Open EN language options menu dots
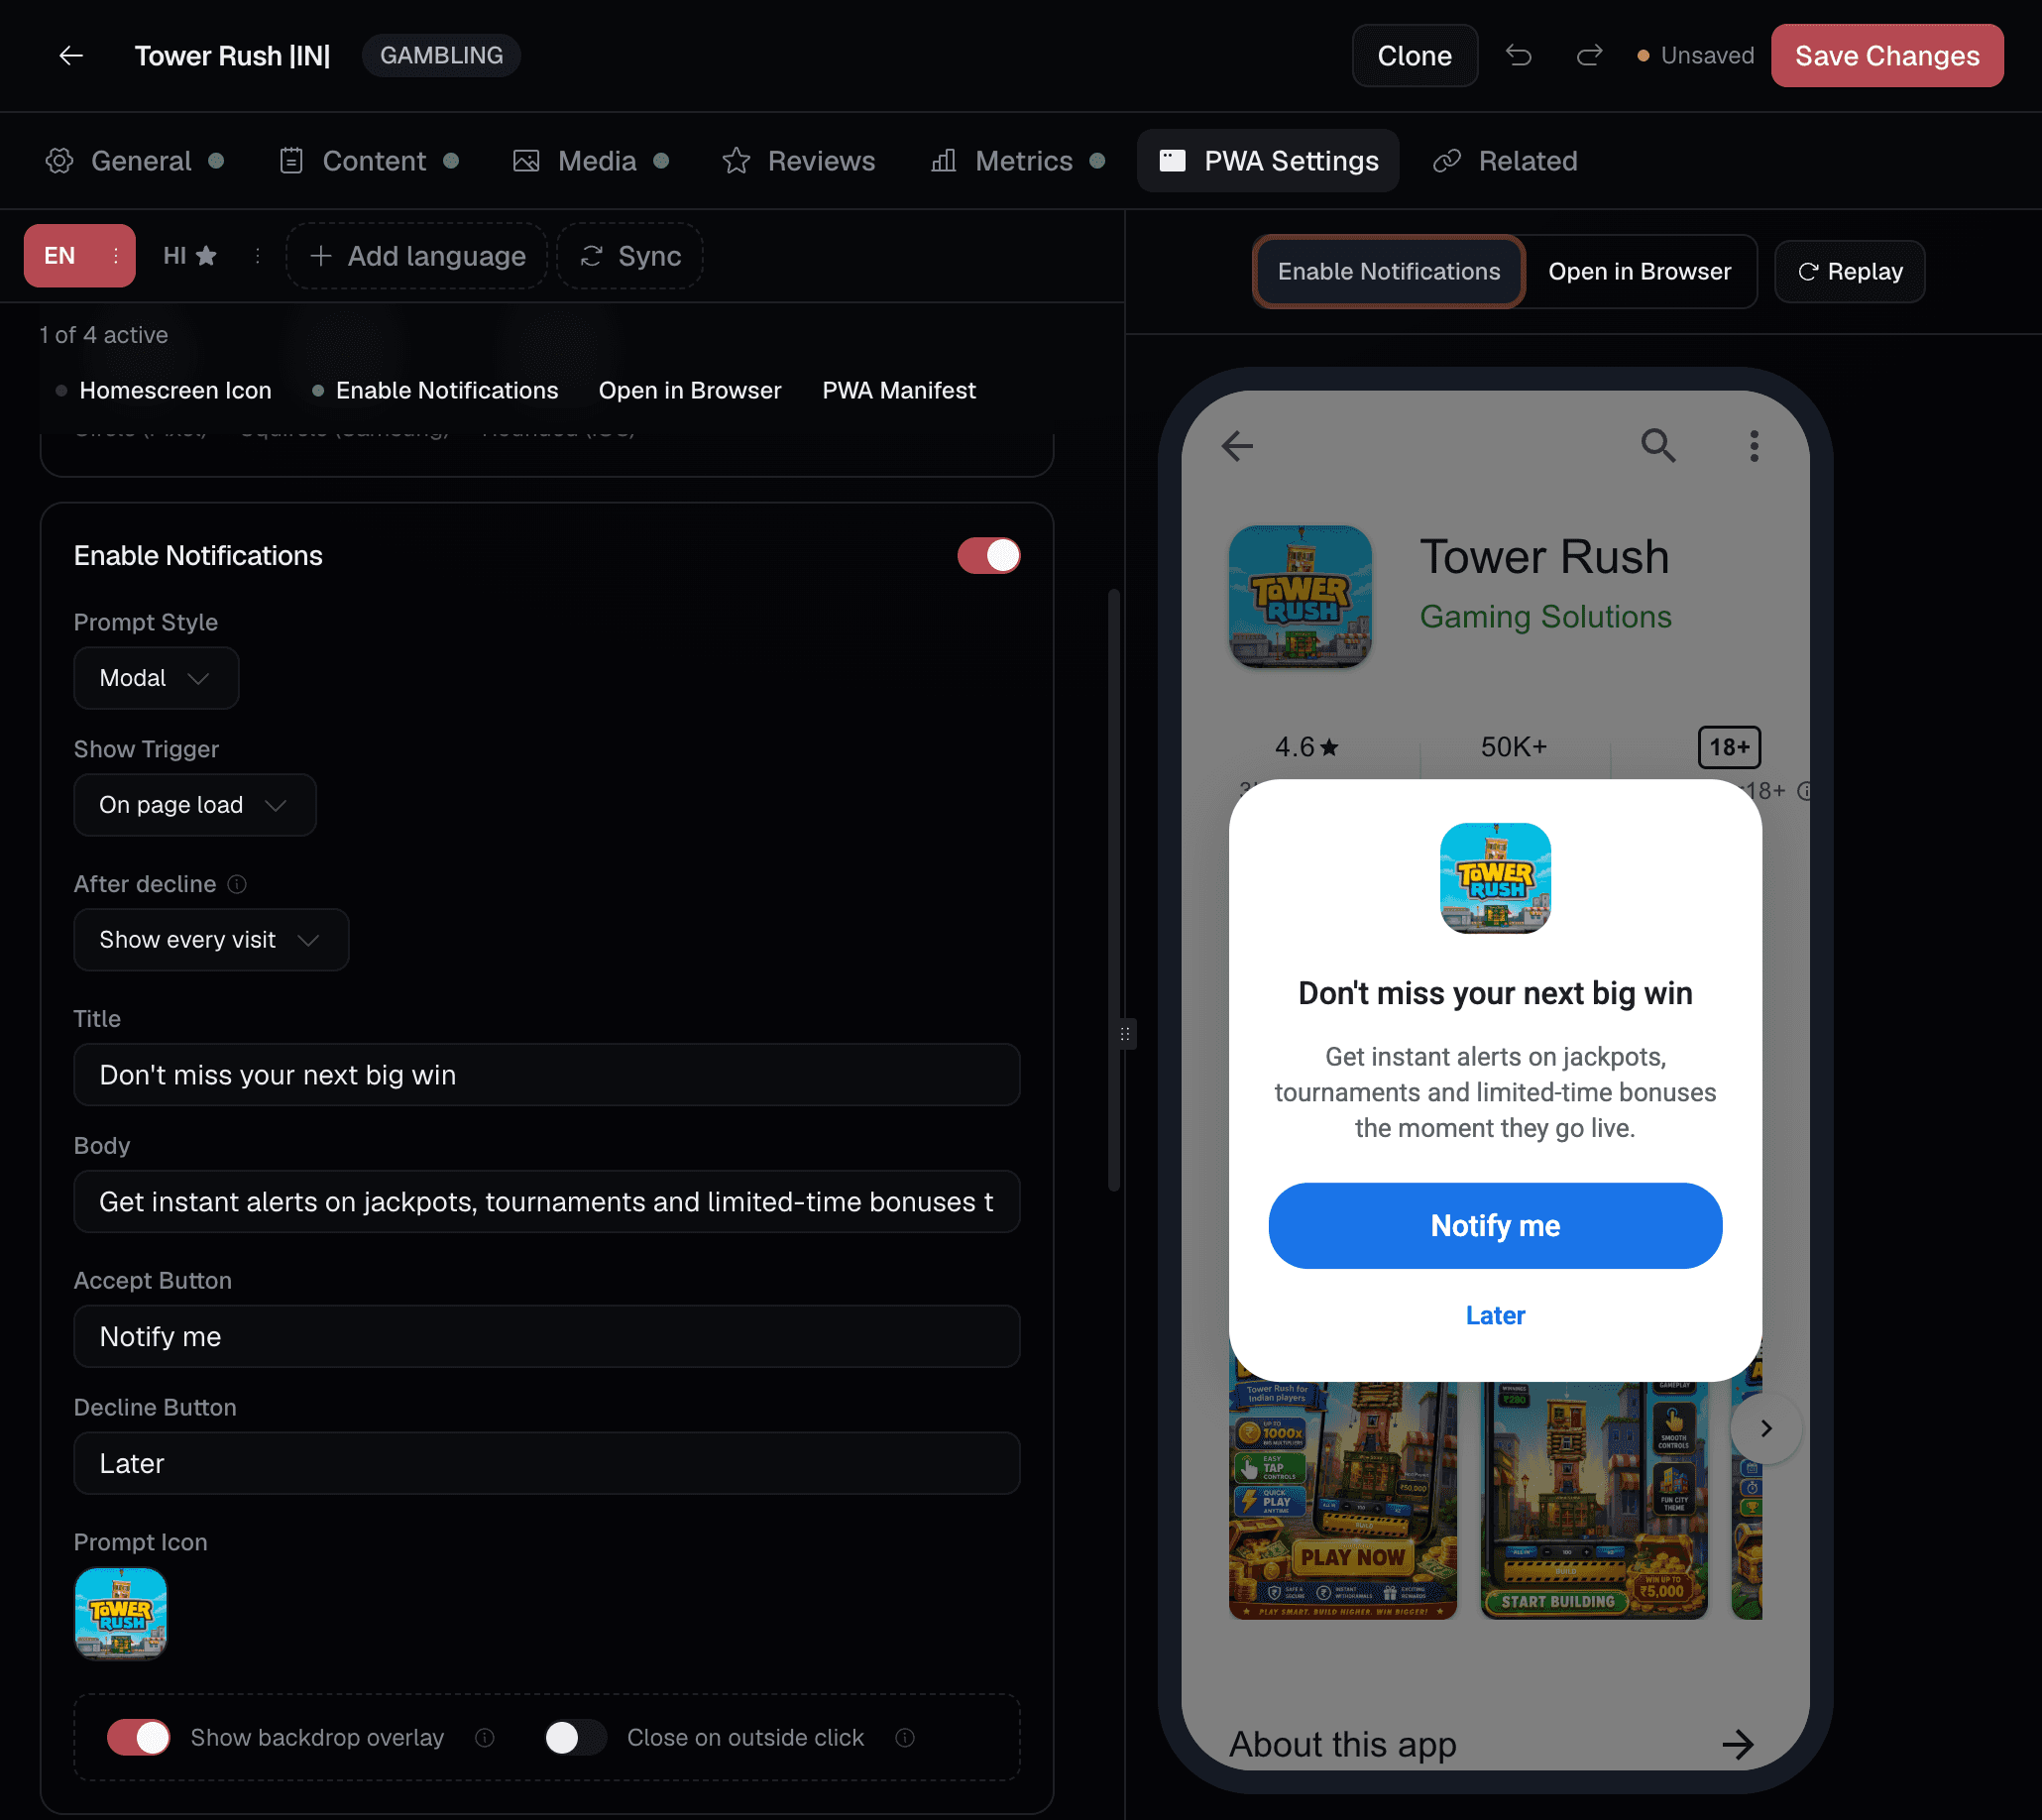Viewport: 2042px width, 1820px height. pos(116,256)
